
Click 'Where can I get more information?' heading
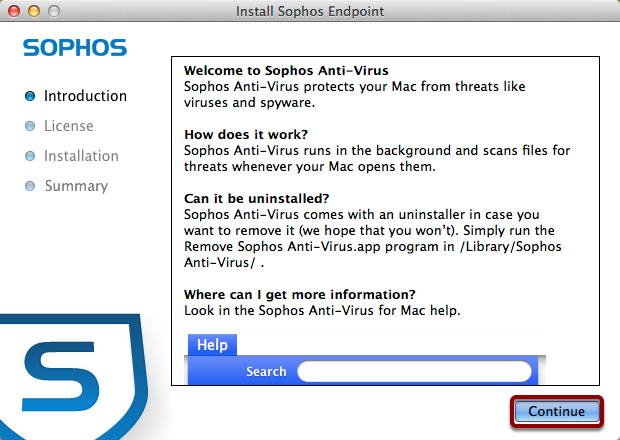click(300, 295)
